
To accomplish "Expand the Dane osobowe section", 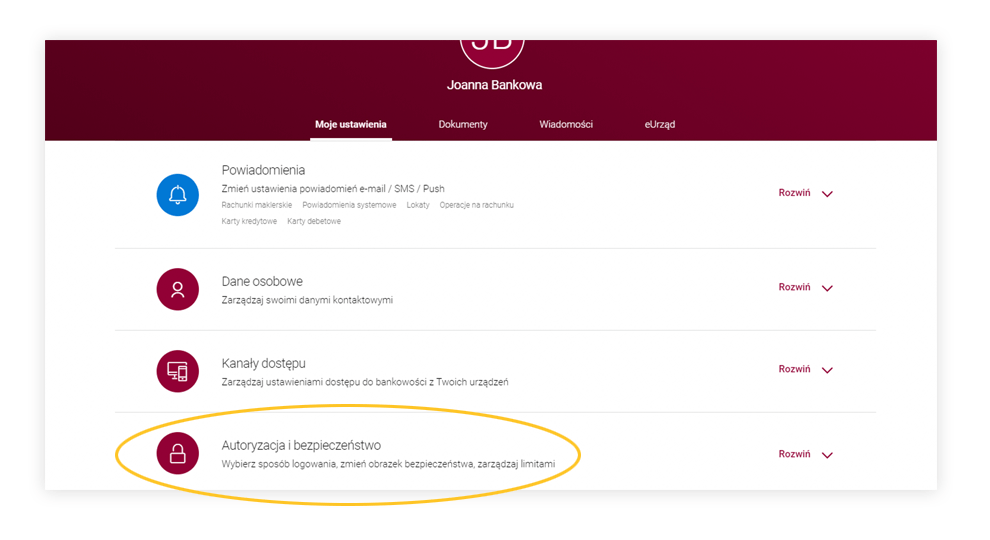I will click(805, 287).
